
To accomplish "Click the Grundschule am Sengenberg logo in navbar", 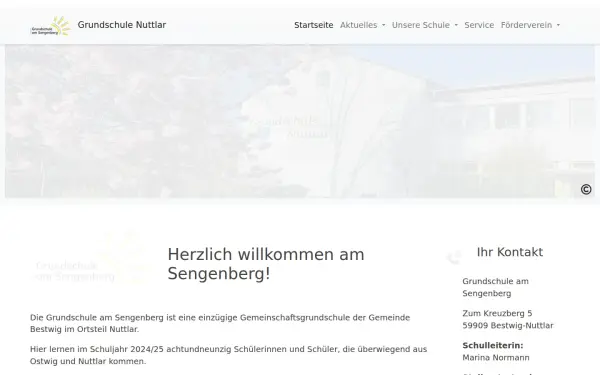I will (x=51, y=26).
